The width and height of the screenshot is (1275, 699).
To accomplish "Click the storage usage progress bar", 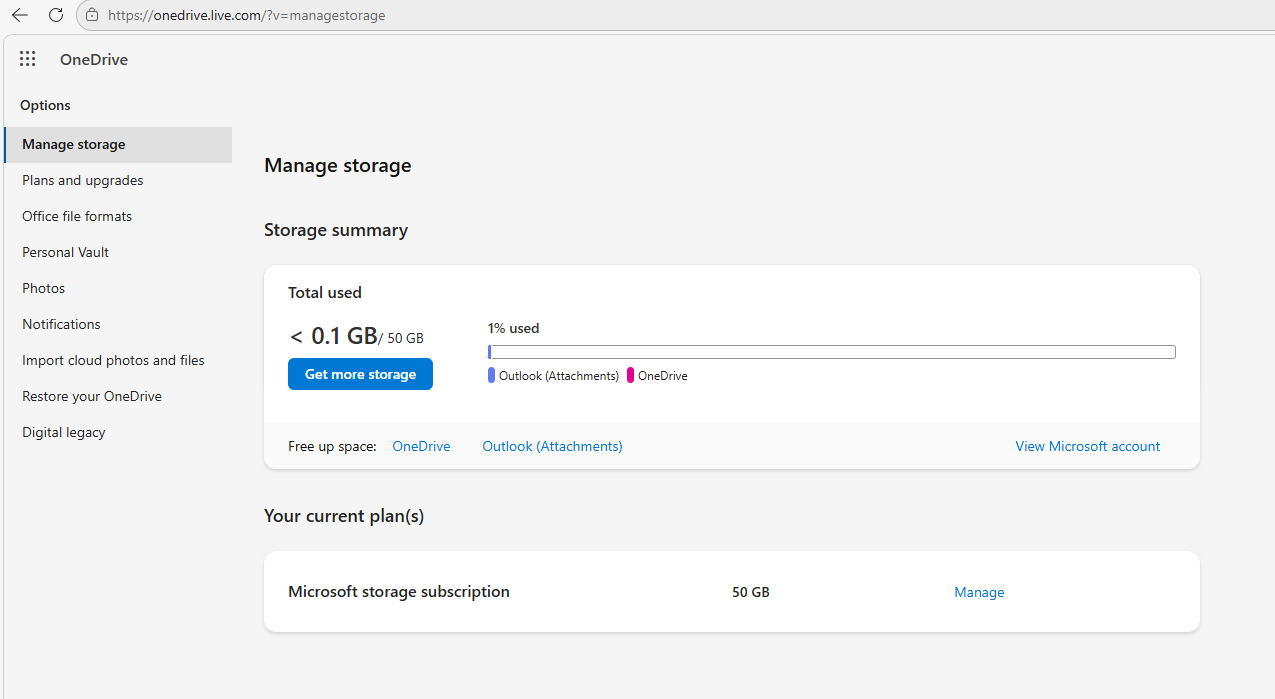I will click(x=832, y=352).
